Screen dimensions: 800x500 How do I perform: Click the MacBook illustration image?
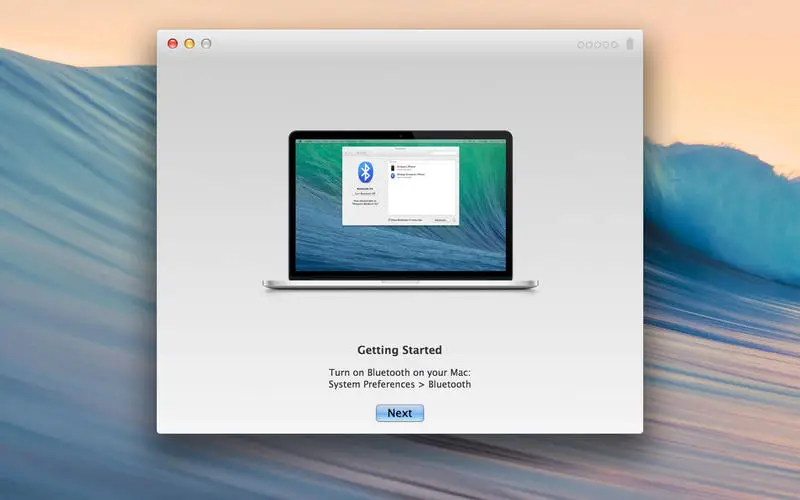[400, 211]
